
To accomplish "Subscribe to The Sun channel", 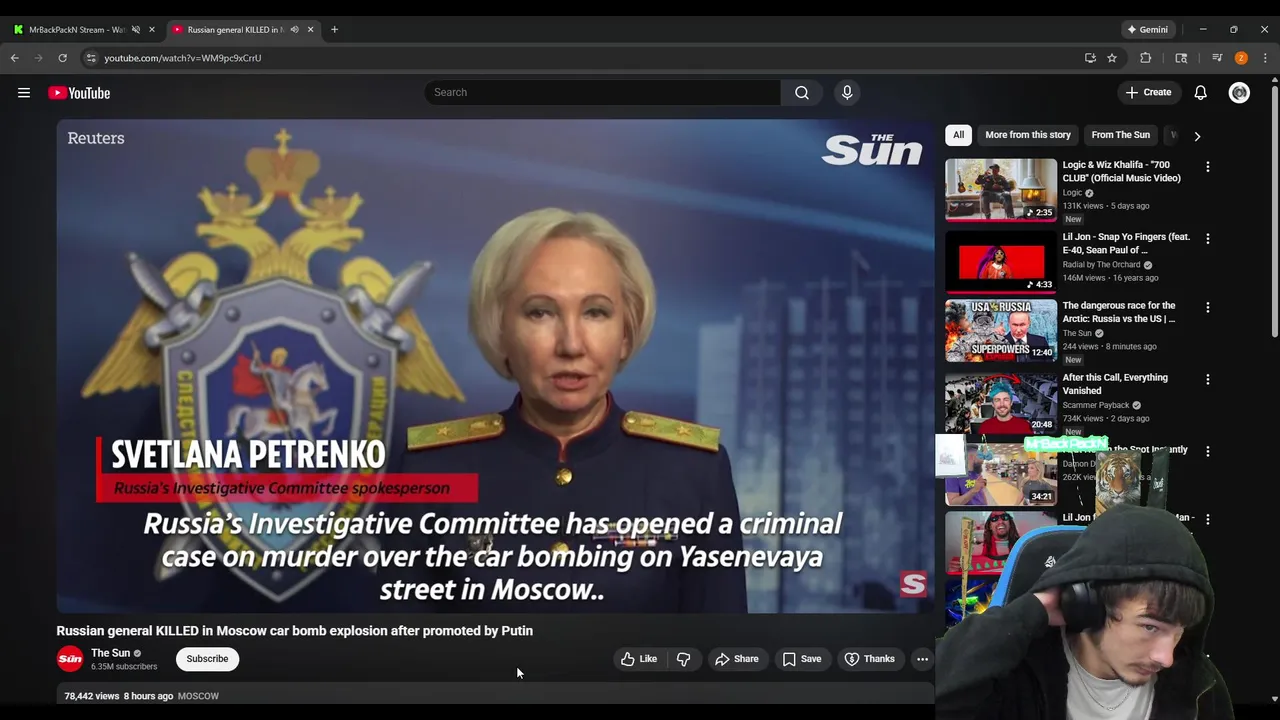I will point(207,659).
